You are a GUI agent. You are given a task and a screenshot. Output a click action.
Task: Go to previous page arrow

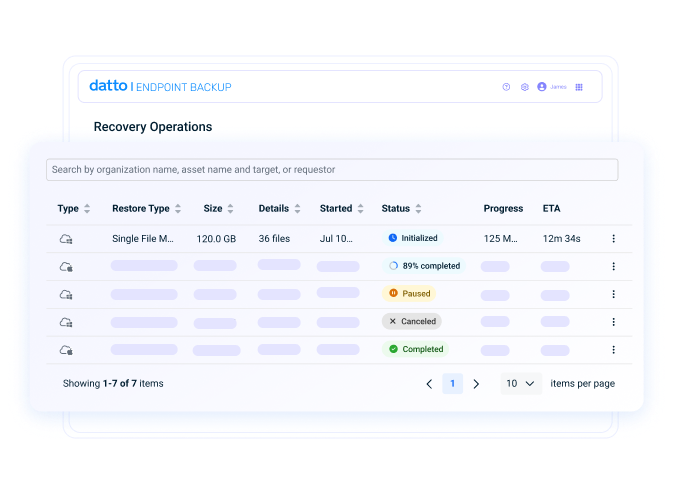tap(429, 384)
